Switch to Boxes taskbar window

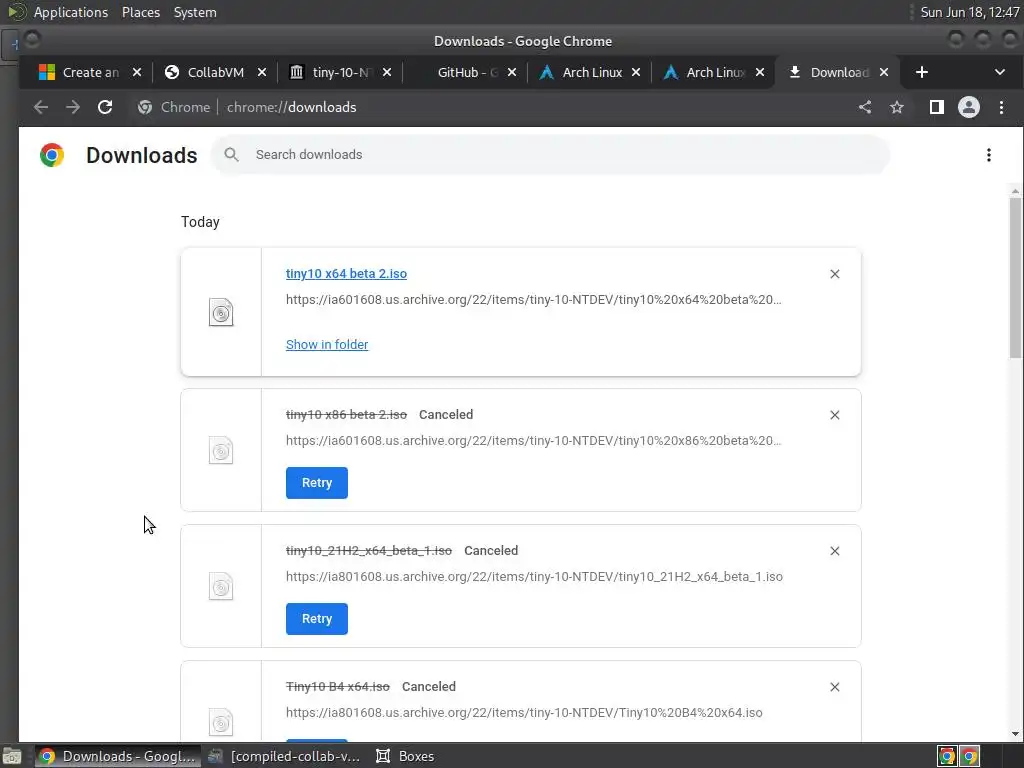[x=406, y=756]
